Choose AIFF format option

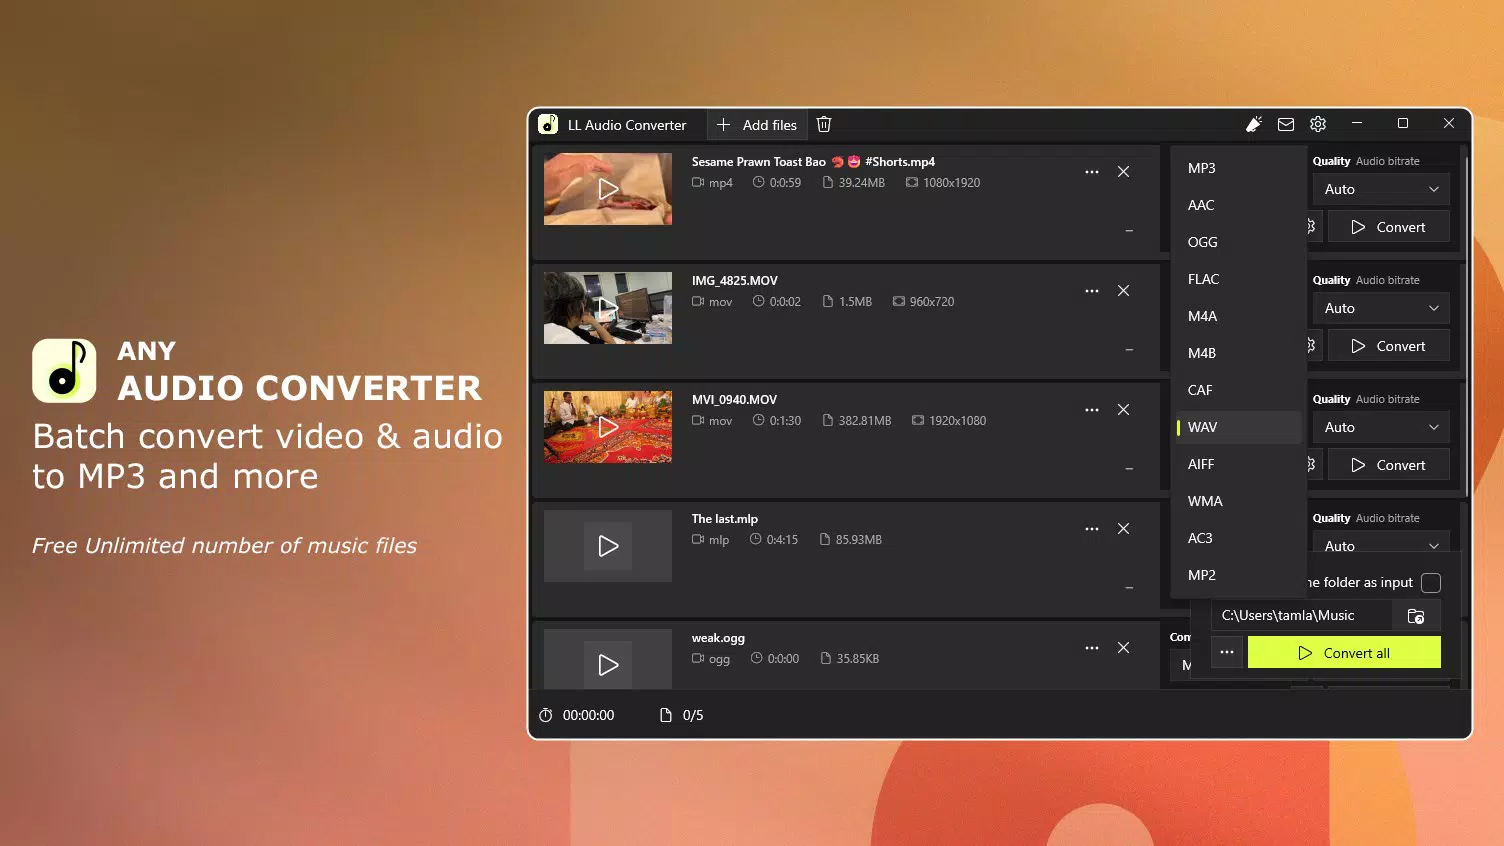(x=1238, y=464)
